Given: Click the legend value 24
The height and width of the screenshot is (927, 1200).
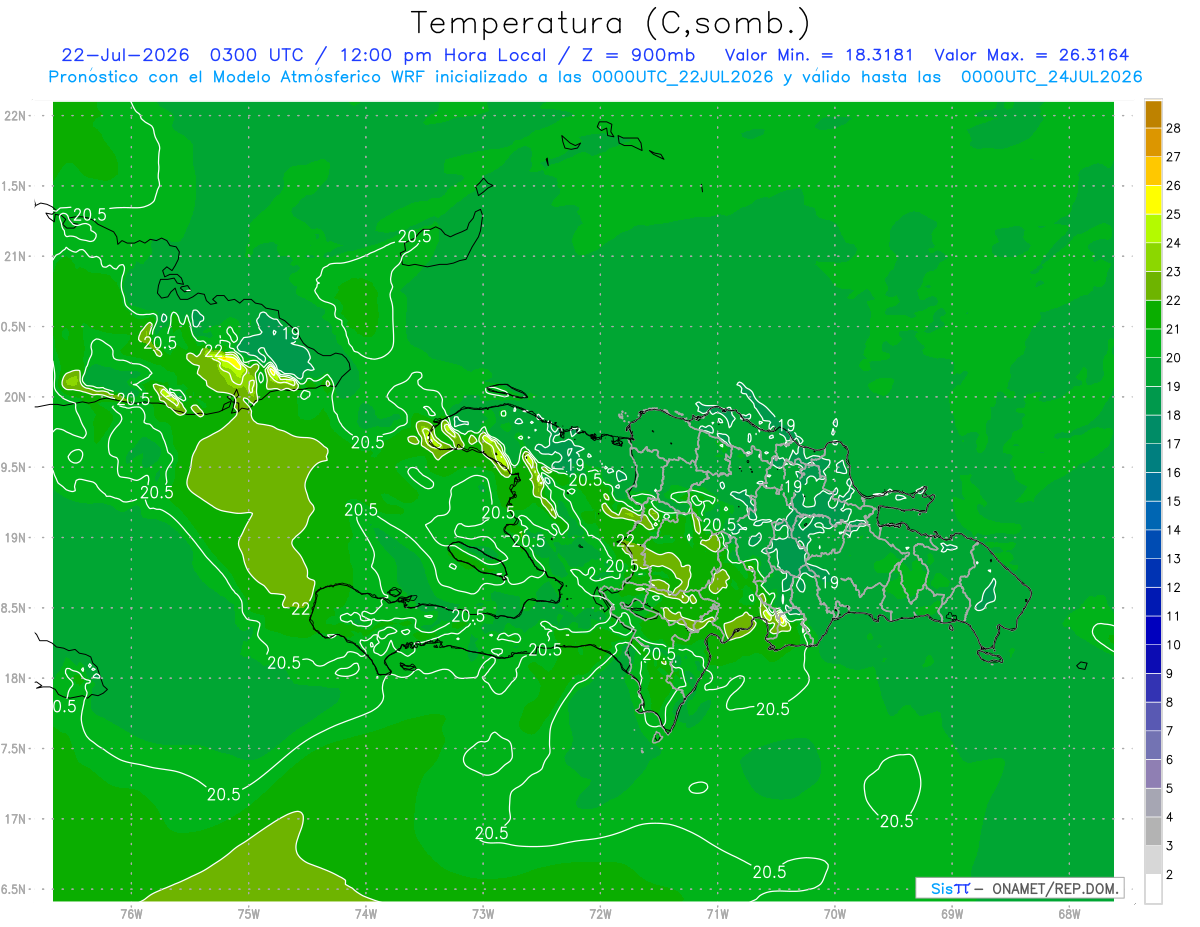Looking at the screenshot, I should (1174, 242).
